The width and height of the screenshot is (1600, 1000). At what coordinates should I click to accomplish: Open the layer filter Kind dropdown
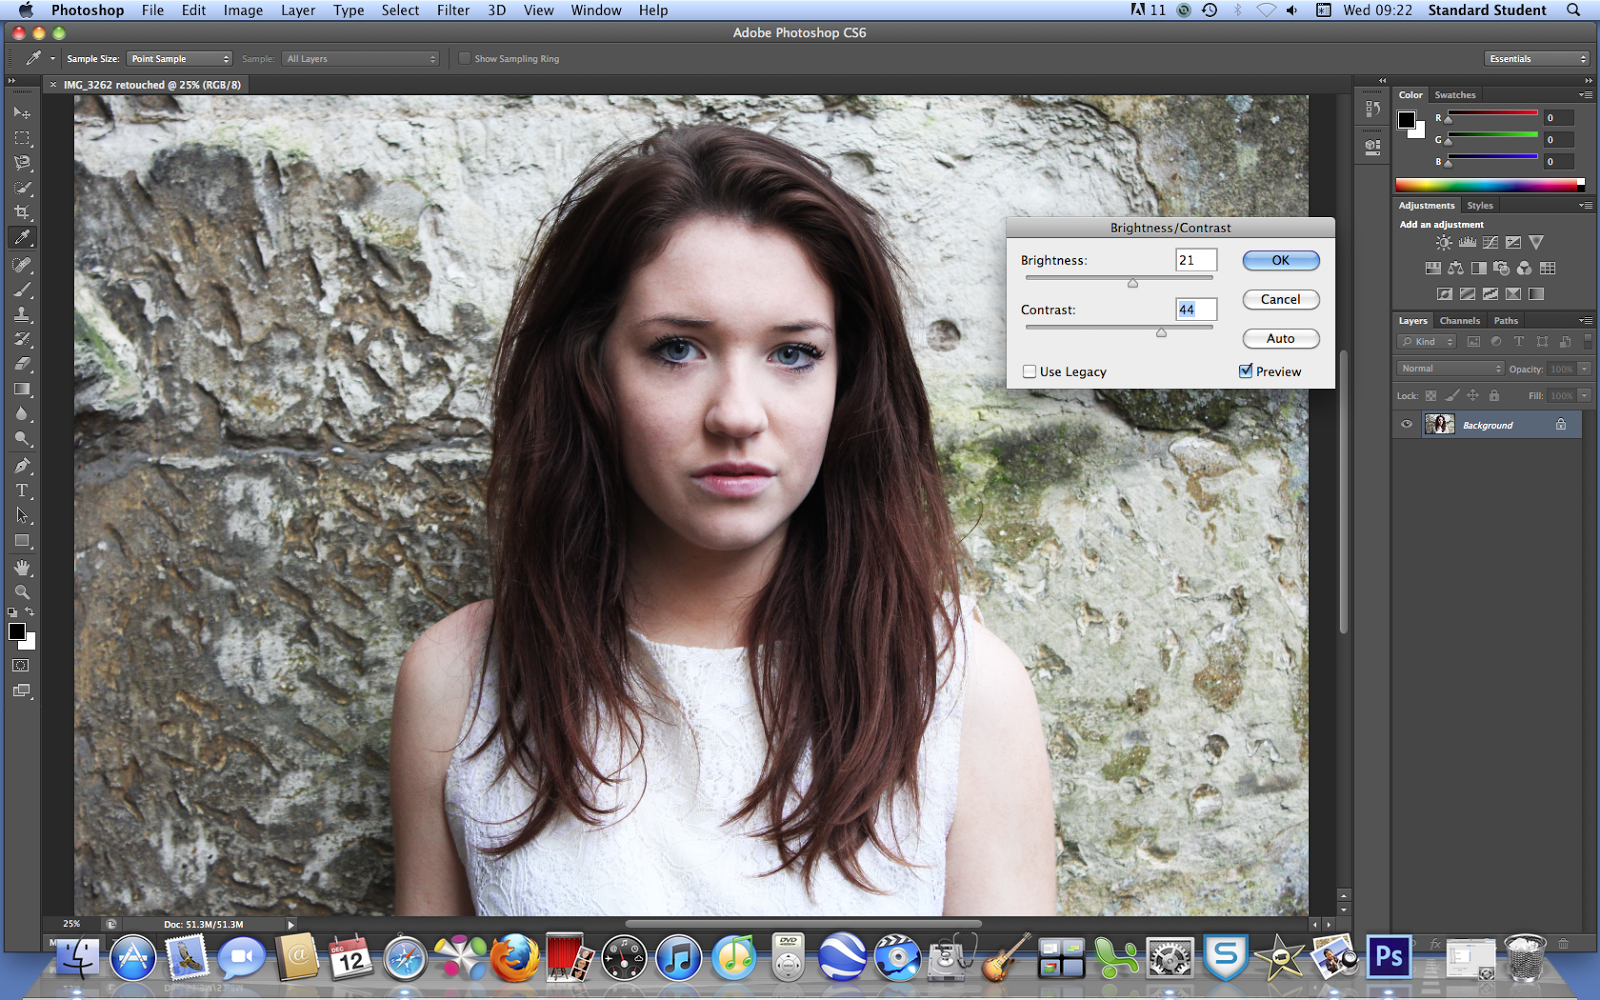point(1427,342)
